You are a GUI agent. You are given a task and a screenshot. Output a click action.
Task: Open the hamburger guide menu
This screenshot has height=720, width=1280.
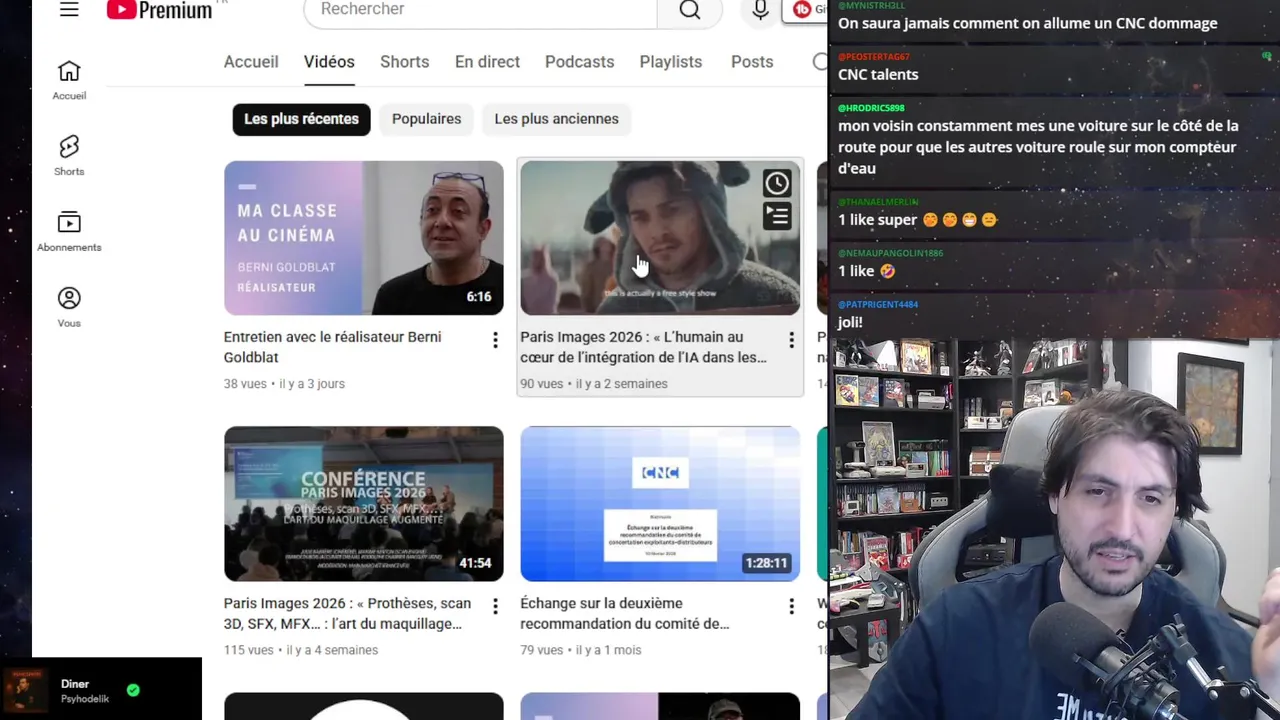pyautogui.click(x=69, y=9)
